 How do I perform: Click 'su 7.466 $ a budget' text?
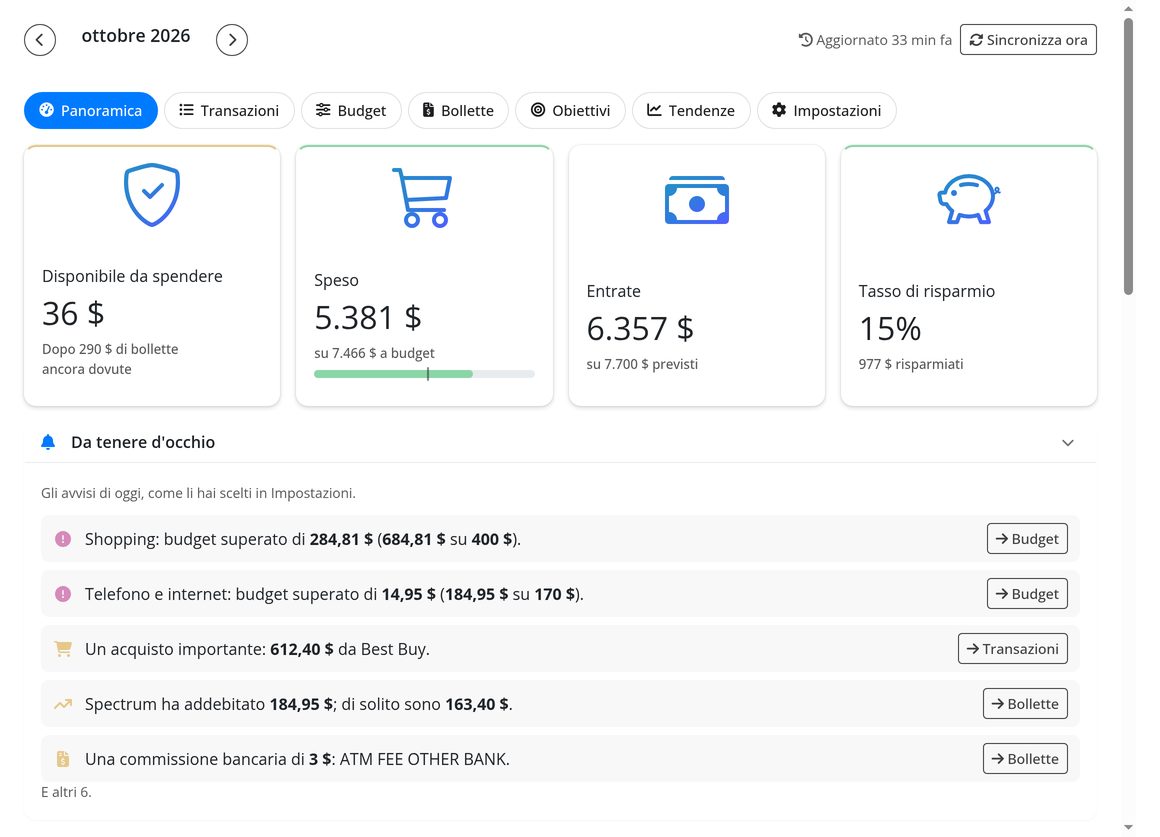coord(374,353)
